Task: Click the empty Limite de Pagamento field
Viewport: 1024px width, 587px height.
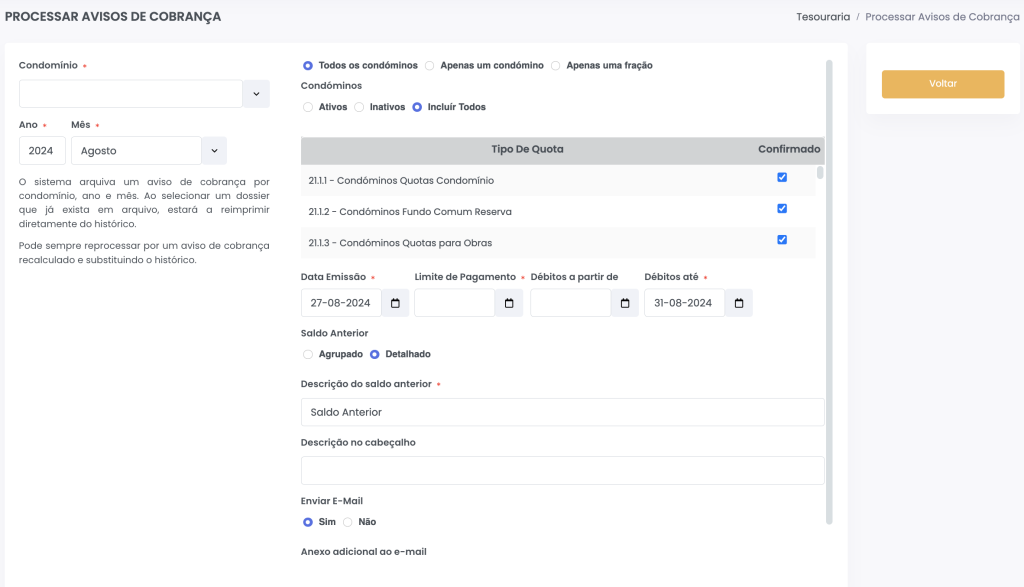Action: click(455, 303)
